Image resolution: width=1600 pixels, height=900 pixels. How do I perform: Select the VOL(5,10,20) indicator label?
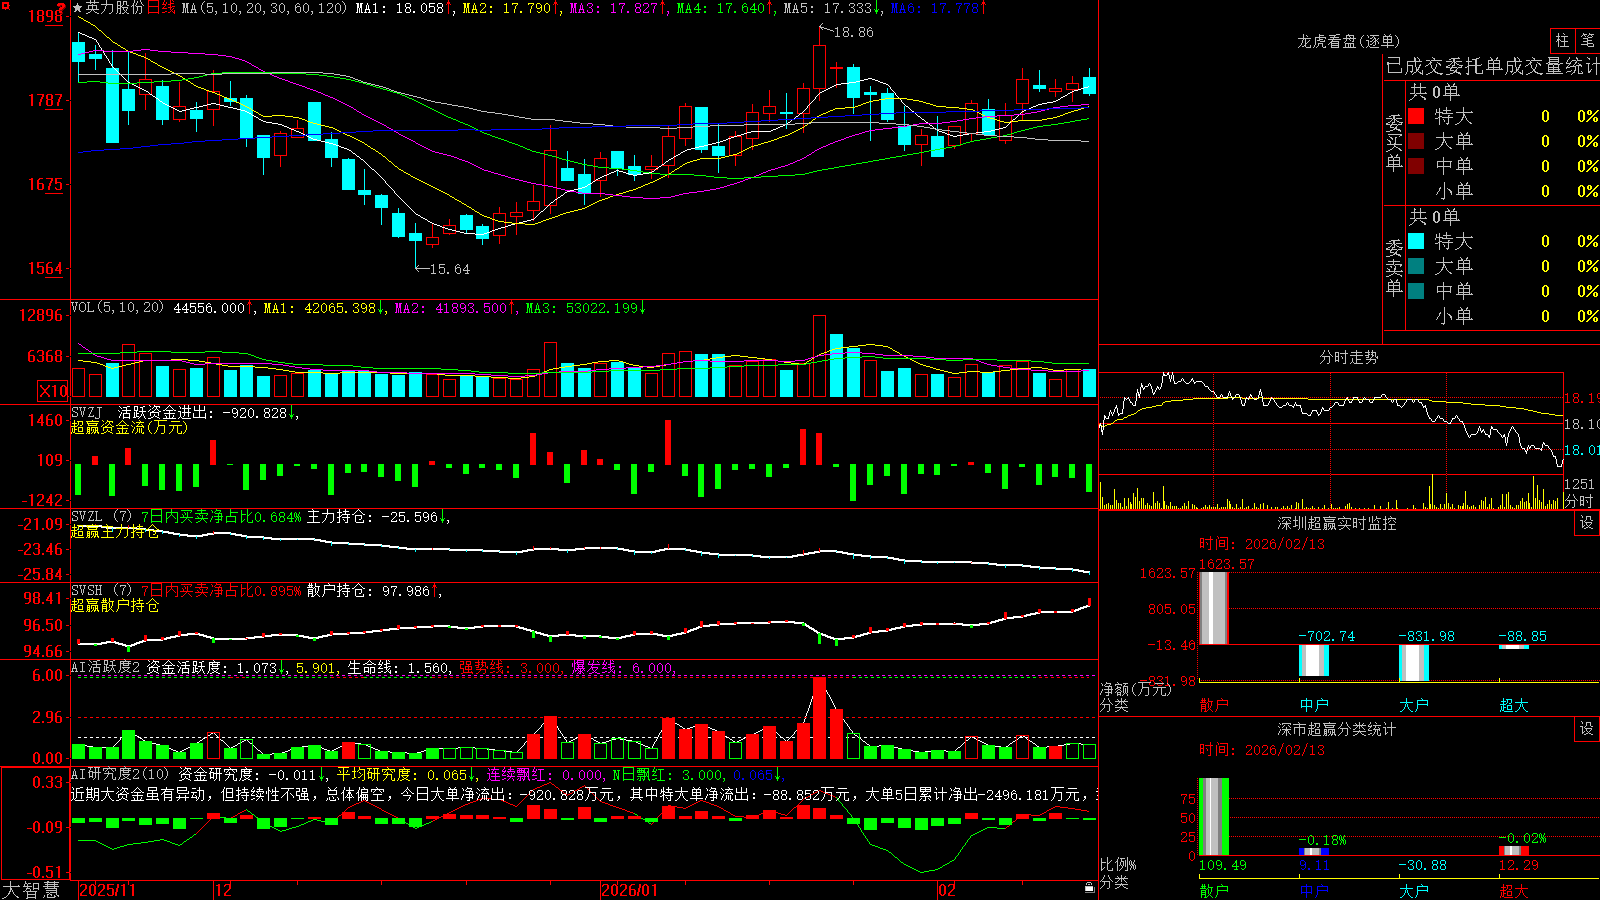[117, 308]
